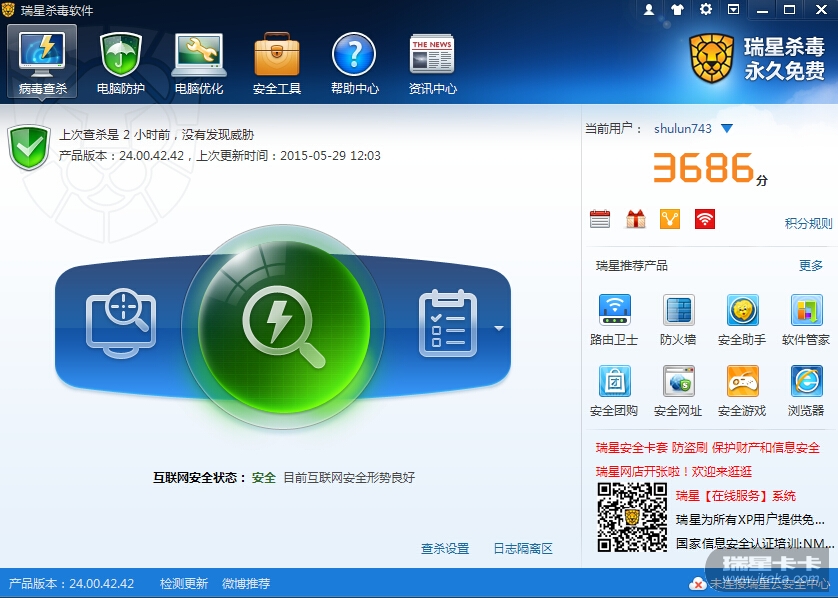The image size is (838, 598).
Task: Click the 互联网安全状态 status text
Action: tap(284, 477)
